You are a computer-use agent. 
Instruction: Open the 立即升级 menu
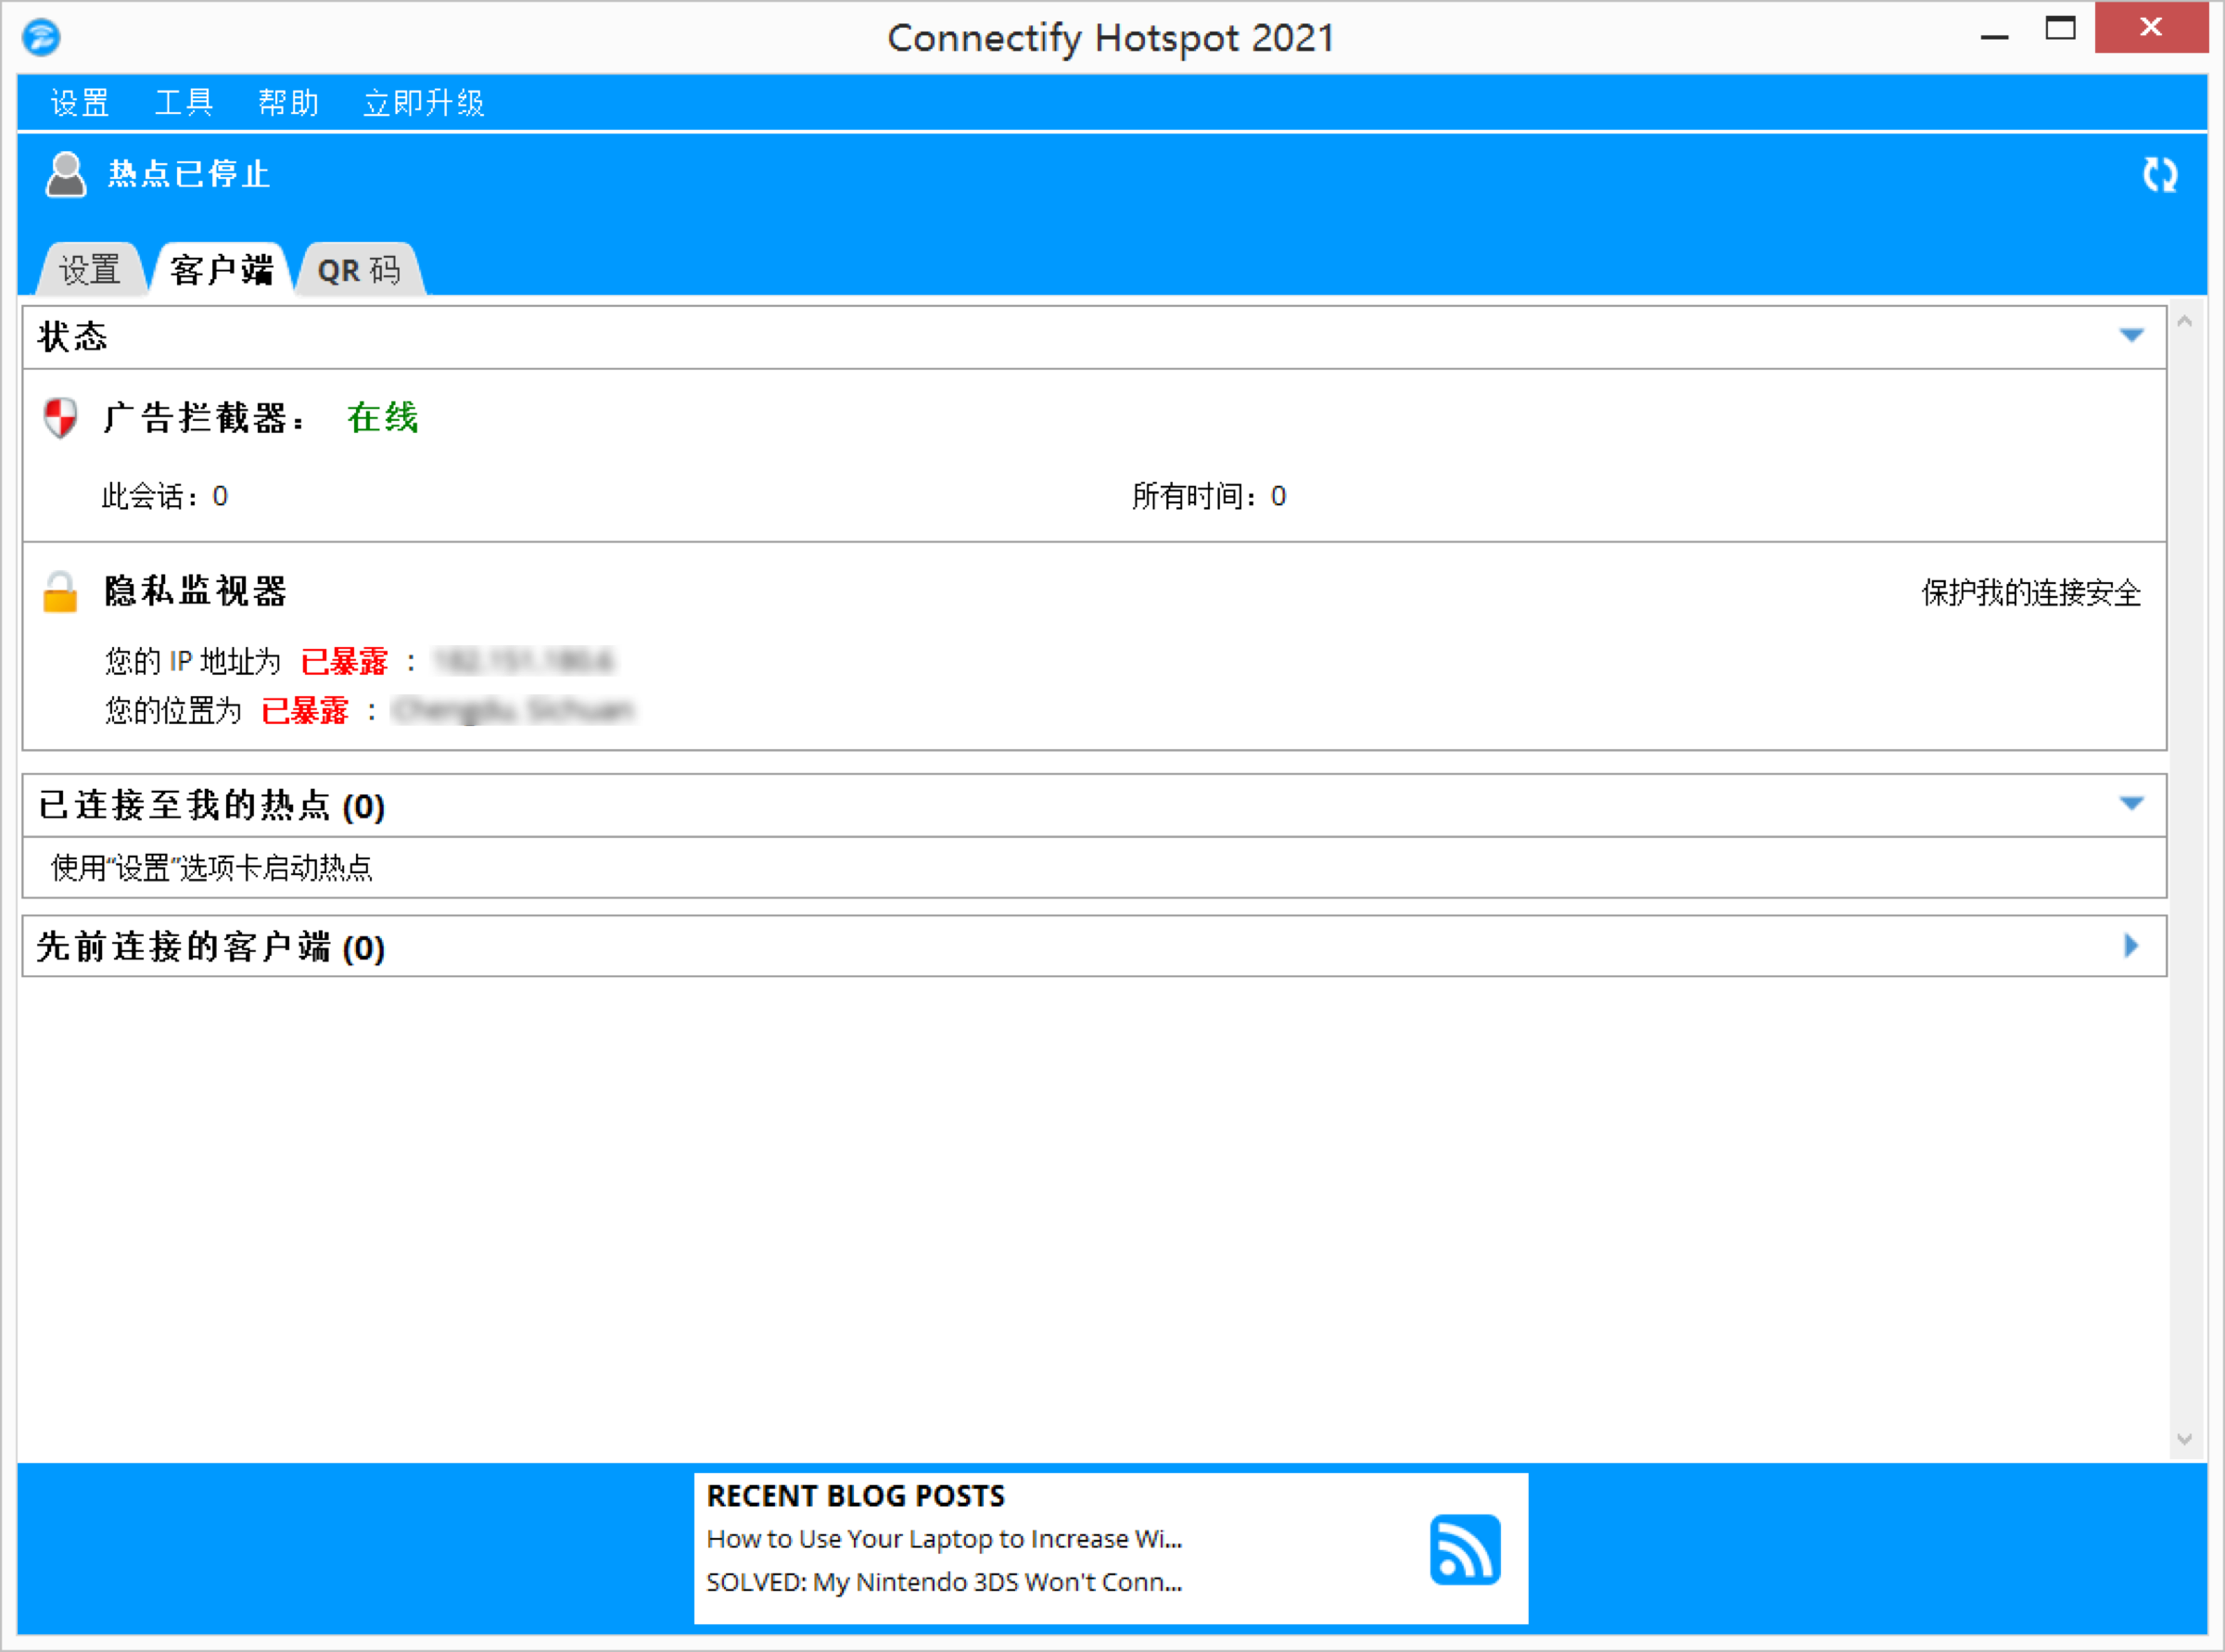pos(423,102)
